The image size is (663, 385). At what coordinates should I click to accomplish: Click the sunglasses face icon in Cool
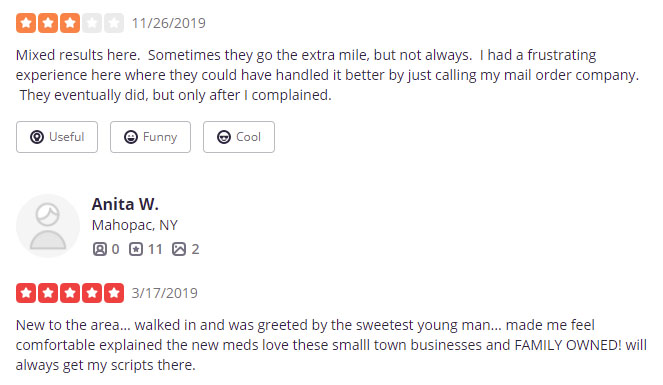224,137
